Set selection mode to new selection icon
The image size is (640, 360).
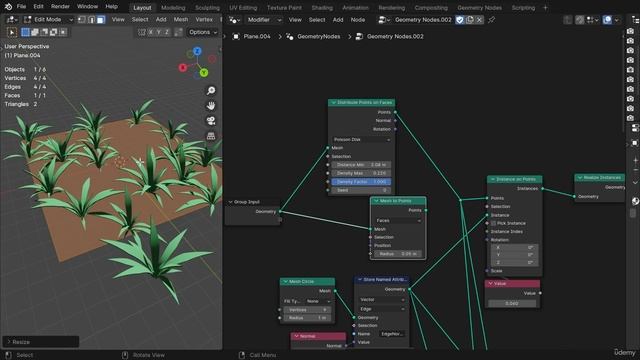(x=25, y=32)
